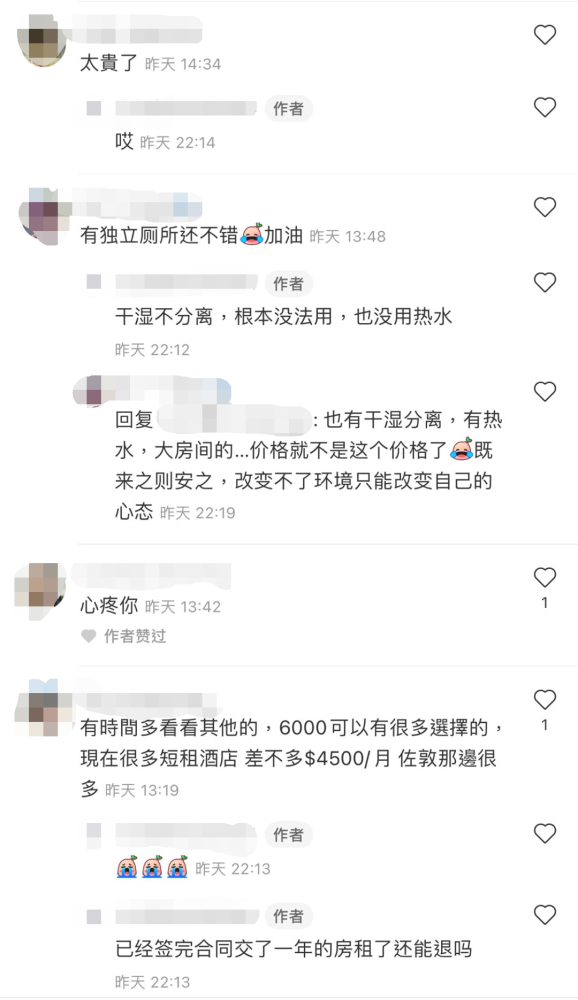The width and height of the screenshot is (578, 1000).
Task: Open the avatar of the "太貴了" commenter
Action: tap(41, 40)
